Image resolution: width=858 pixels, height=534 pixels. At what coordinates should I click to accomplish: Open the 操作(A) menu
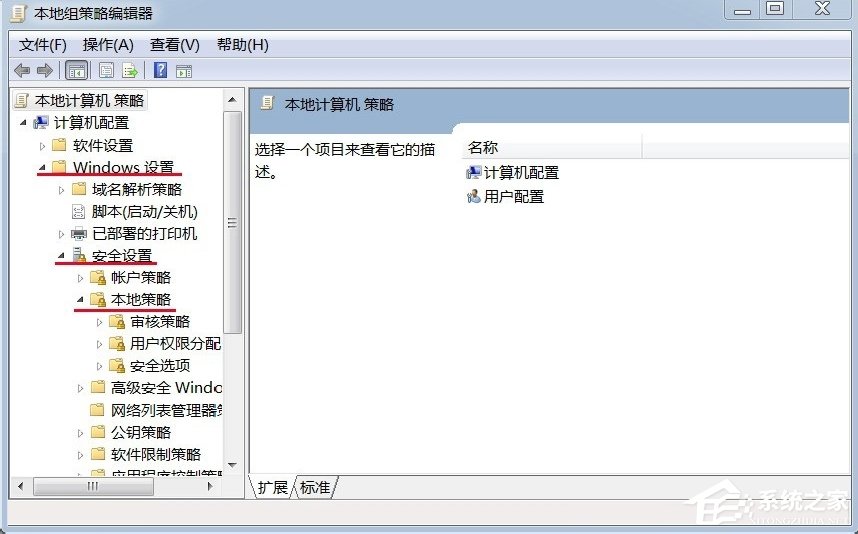pos(108,45)
